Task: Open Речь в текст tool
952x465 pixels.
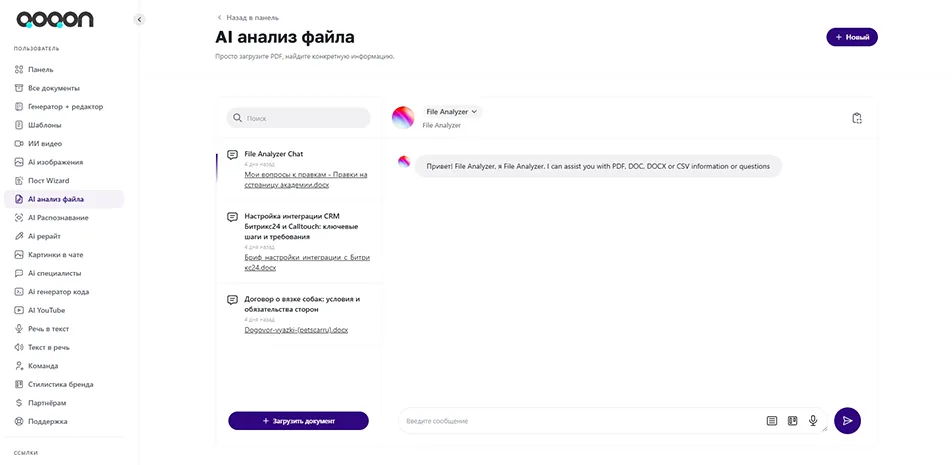Action: point(48,328)
